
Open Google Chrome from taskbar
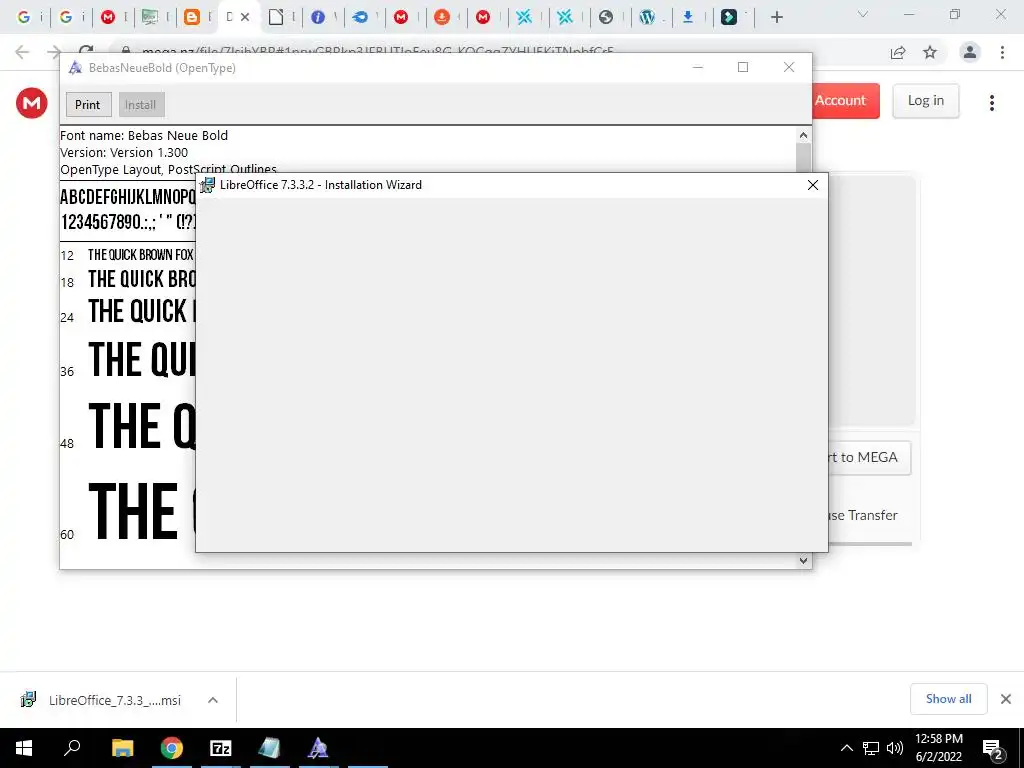point(172,748)
